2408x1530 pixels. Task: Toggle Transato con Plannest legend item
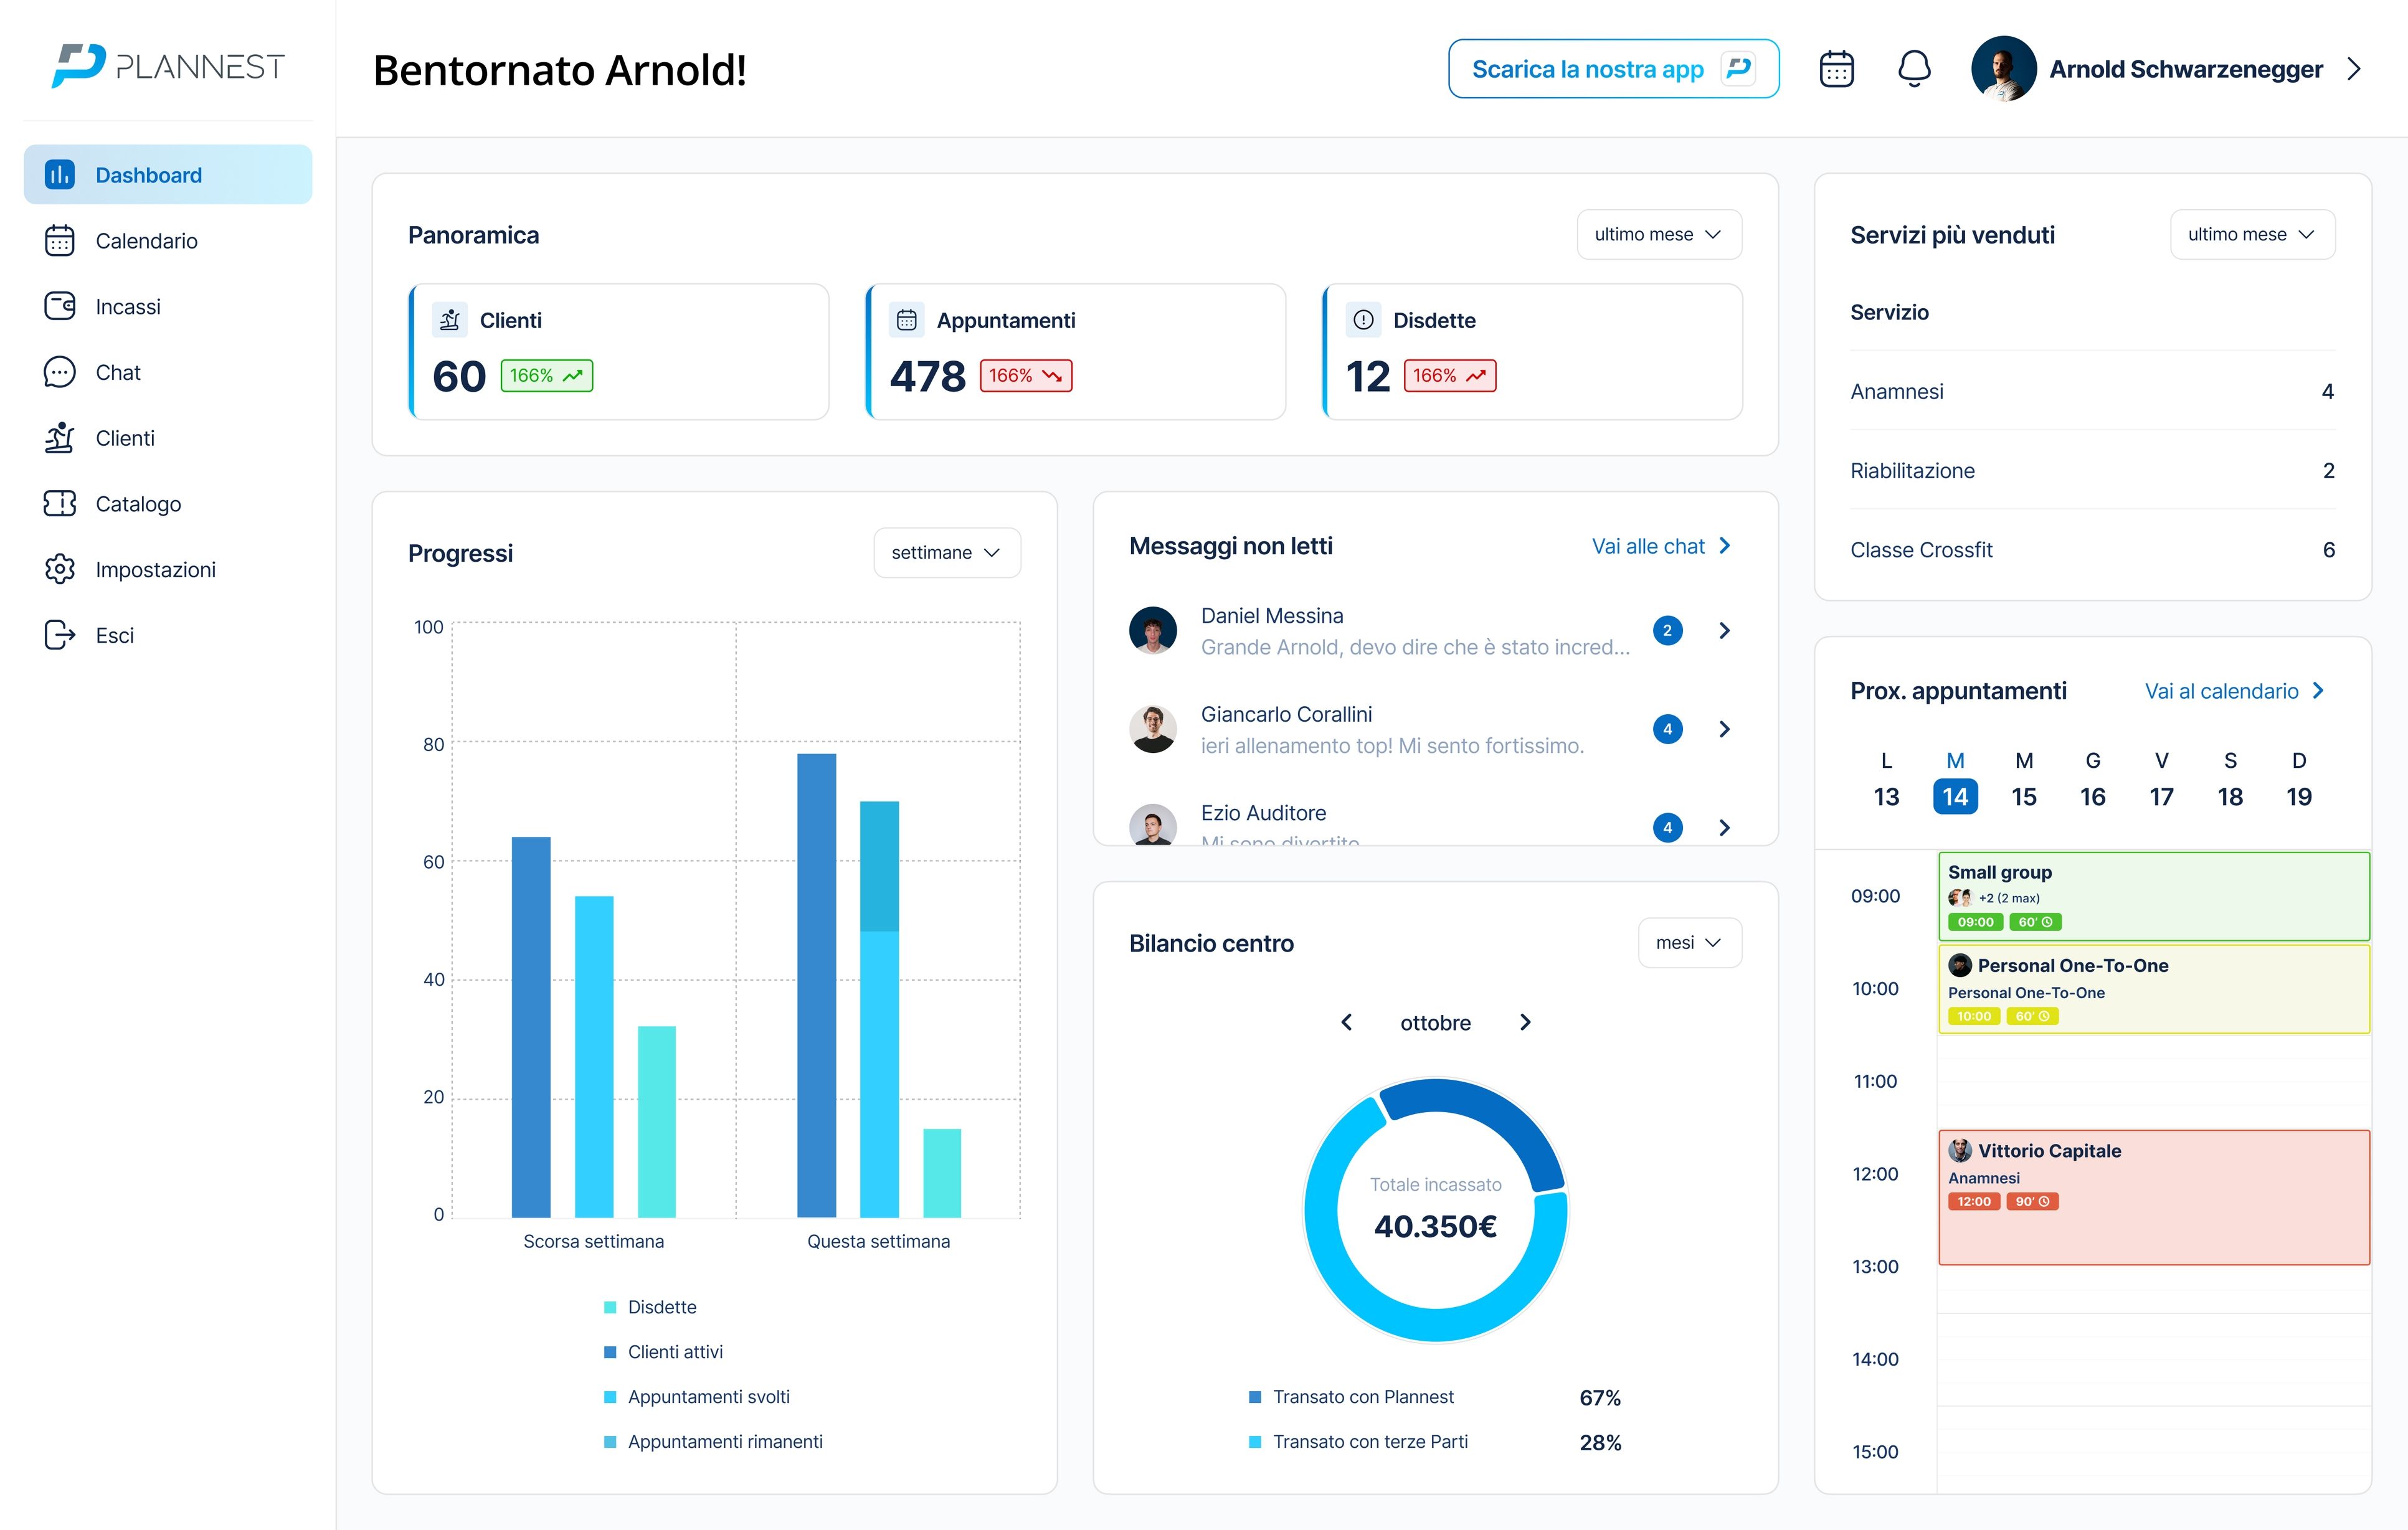1362,1397
